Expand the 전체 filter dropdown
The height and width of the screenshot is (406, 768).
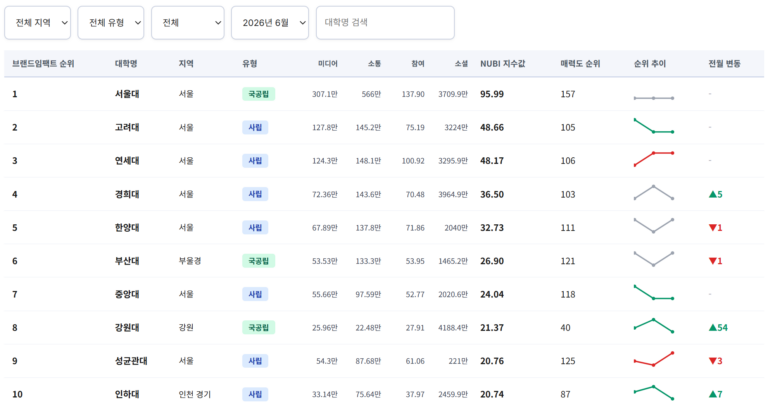pyautogui.click(x=188, y=23)
